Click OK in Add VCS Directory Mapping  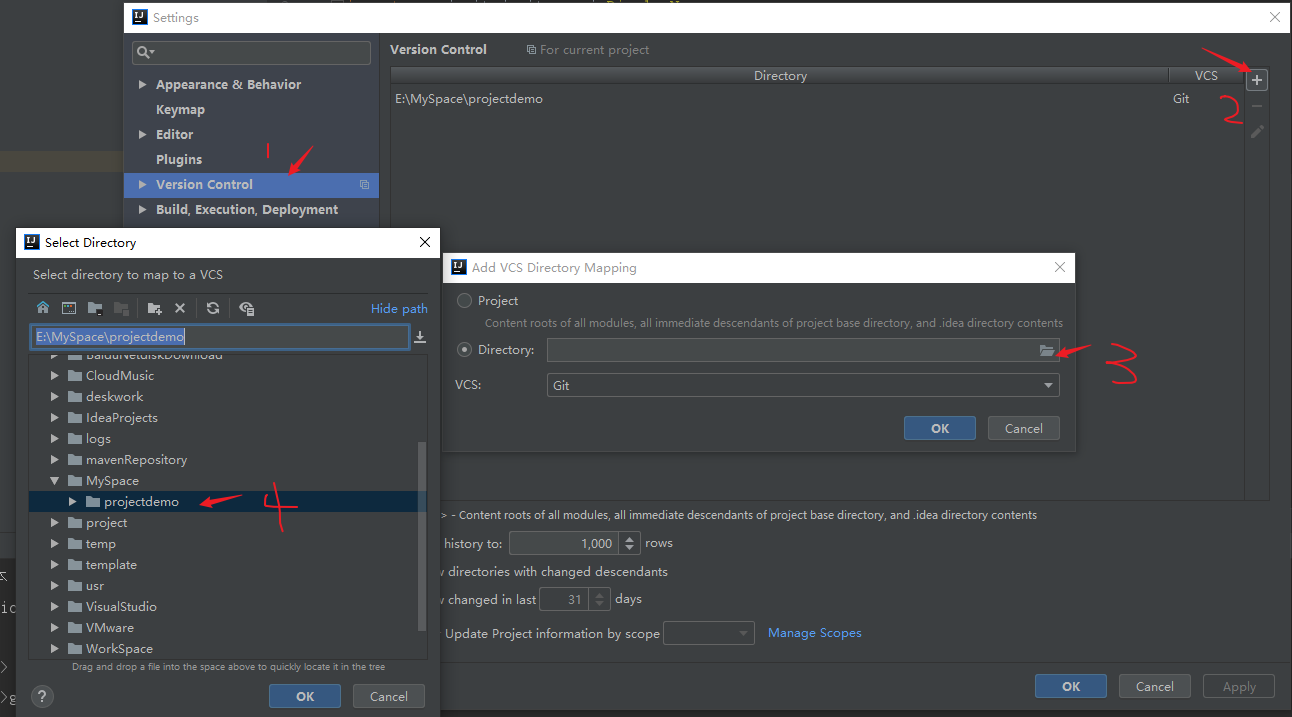940,428
